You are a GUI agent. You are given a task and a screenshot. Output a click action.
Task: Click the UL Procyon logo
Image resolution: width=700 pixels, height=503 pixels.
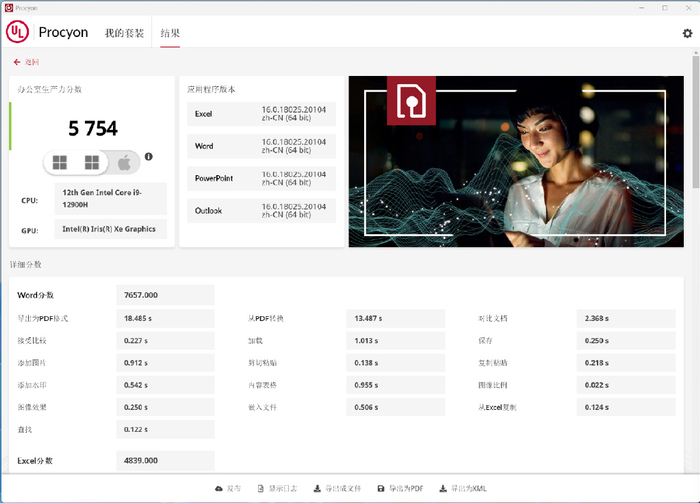pos(17,32)
